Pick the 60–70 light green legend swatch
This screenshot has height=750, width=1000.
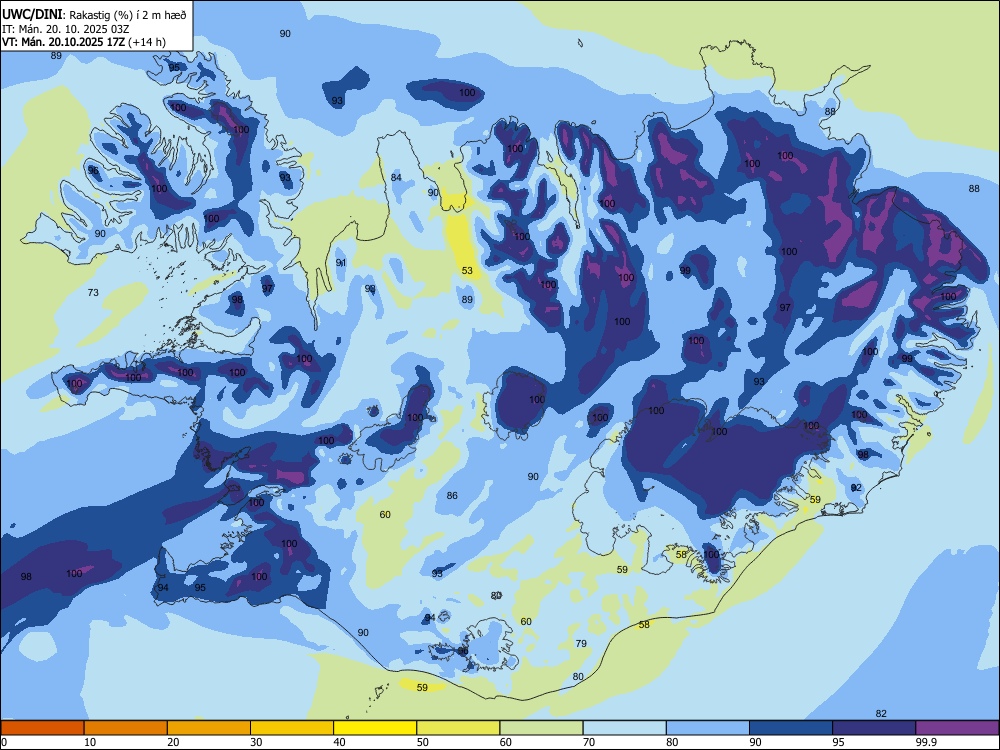541,728
